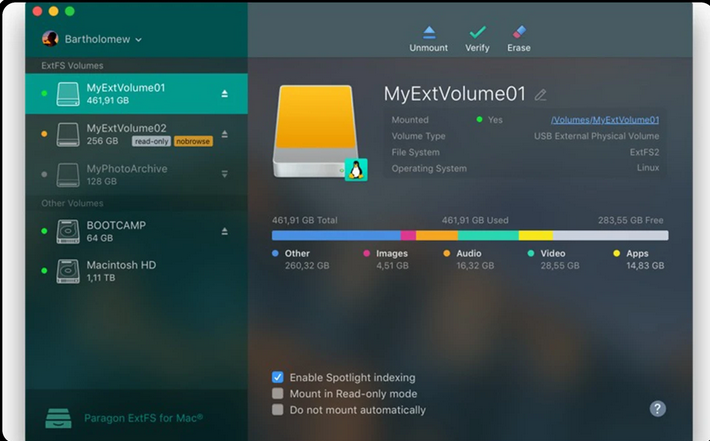This screenshot has width=710, height=441.
Task: Click the 'Linux' operating system value
Action: point(648,168)
